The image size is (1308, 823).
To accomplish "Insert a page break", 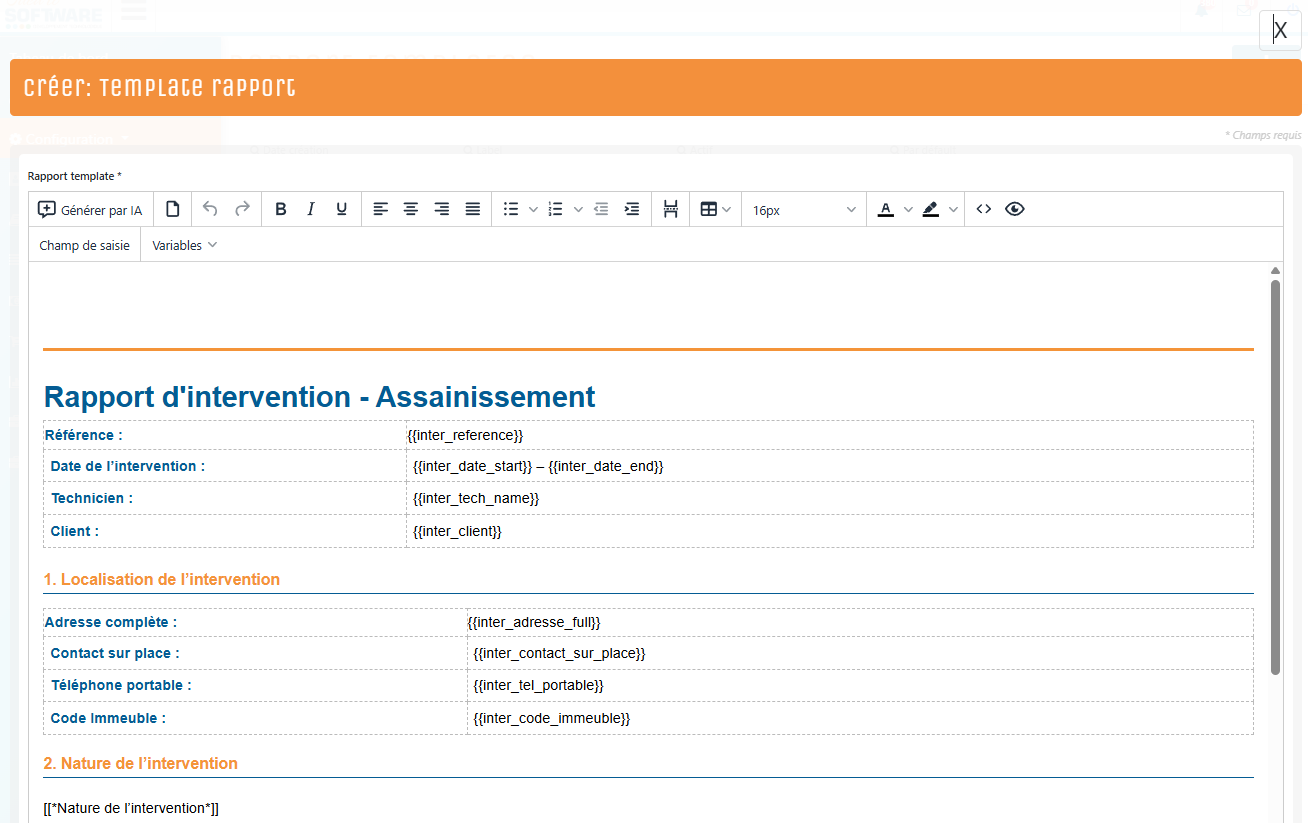I will click(671, 209).
